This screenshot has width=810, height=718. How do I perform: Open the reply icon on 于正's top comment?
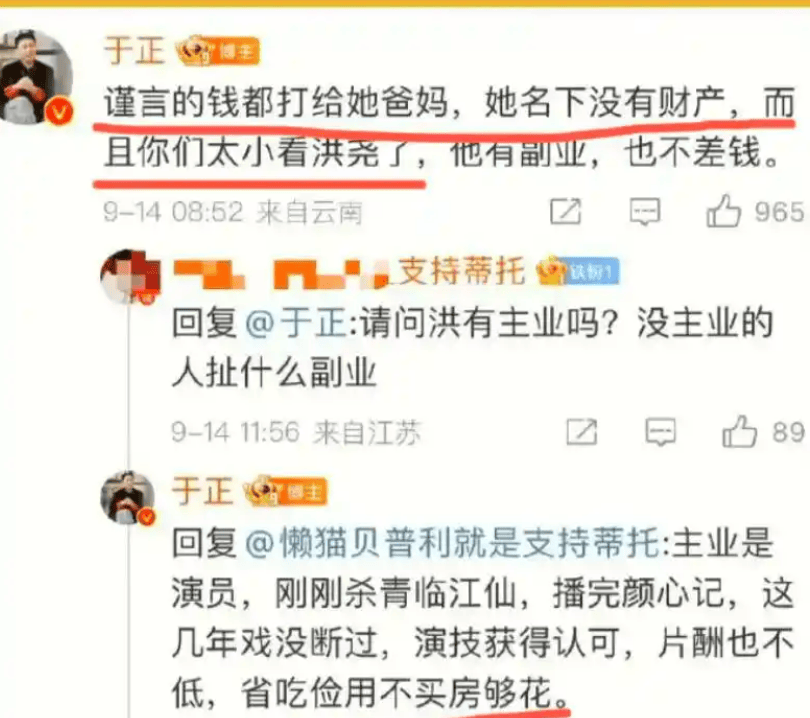click(x=645, y=212)
